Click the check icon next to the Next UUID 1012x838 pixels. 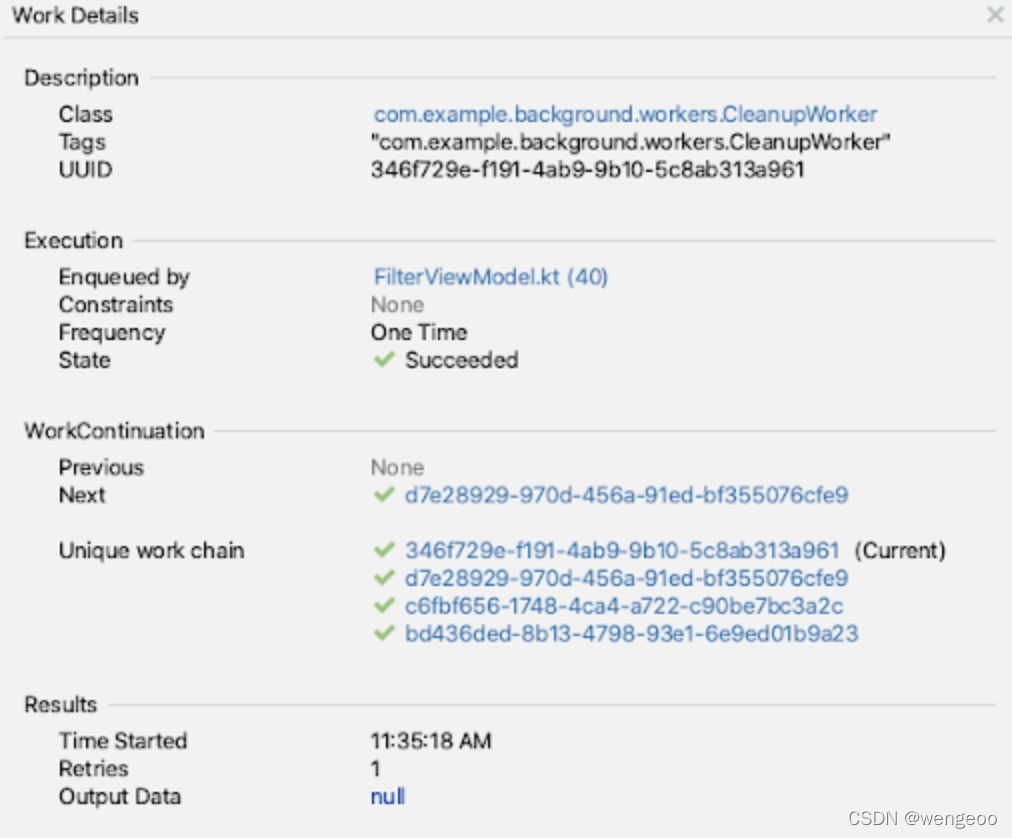point(384,495)
